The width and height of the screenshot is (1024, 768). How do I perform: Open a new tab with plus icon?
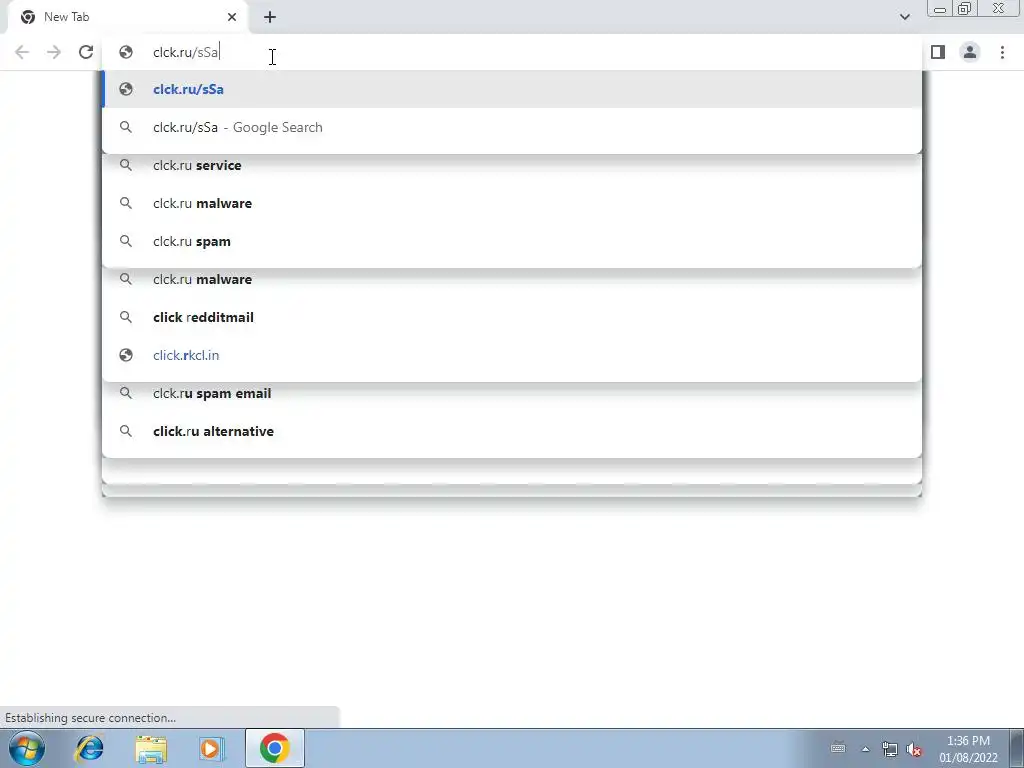(x=270, y=17)
